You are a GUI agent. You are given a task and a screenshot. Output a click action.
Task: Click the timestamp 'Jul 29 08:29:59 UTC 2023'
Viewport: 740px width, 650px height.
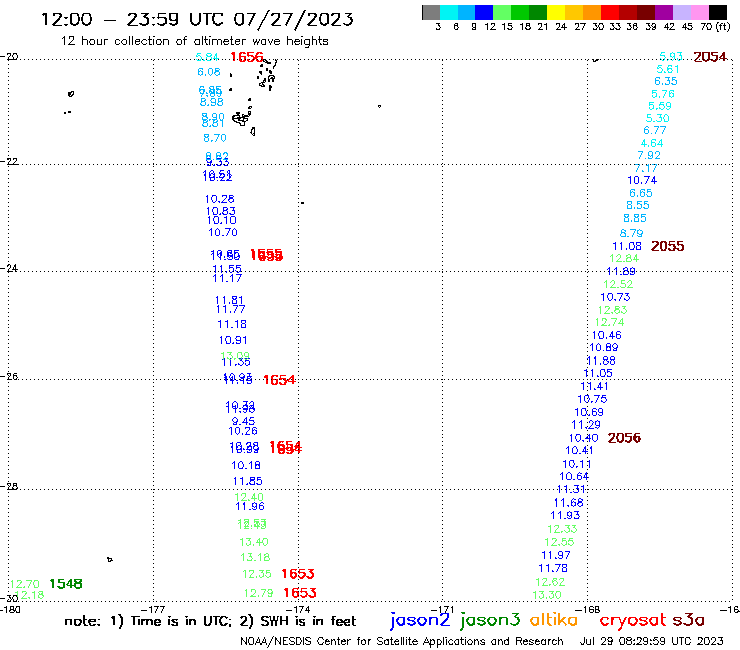tap(651, 641)
